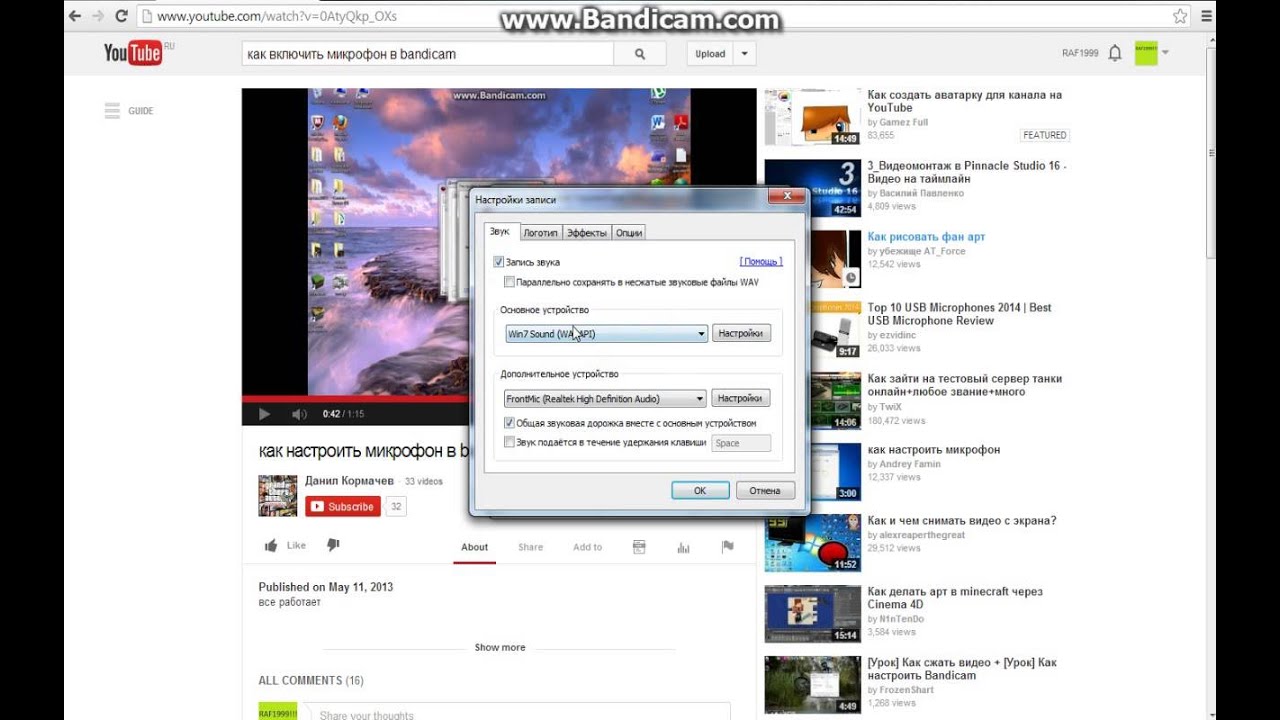
Task: Click Настройки button for Основное устройство
Action: click(x=741, y=333)
